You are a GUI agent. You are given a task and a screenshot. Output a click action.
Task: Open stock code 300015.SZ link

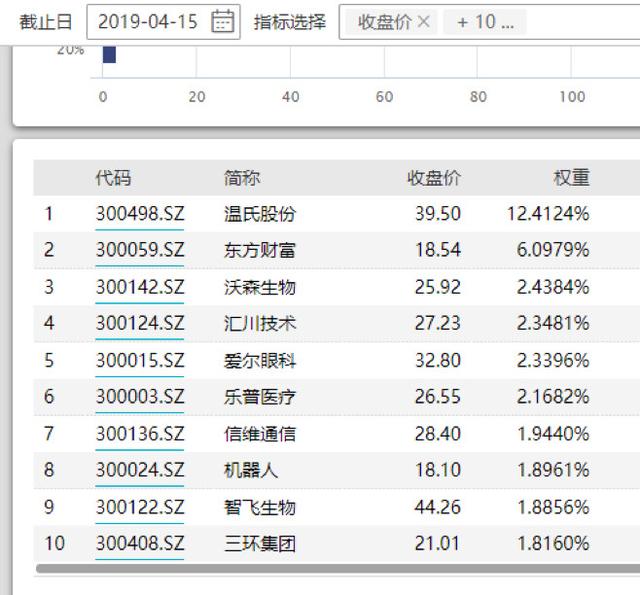[140, 360]
